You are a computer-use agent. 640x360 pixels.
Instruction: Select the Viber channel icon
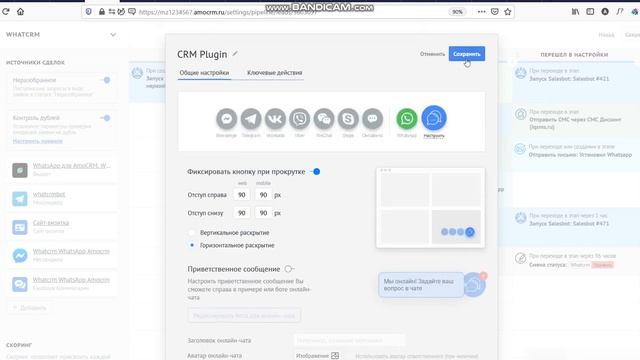[300, 119]
